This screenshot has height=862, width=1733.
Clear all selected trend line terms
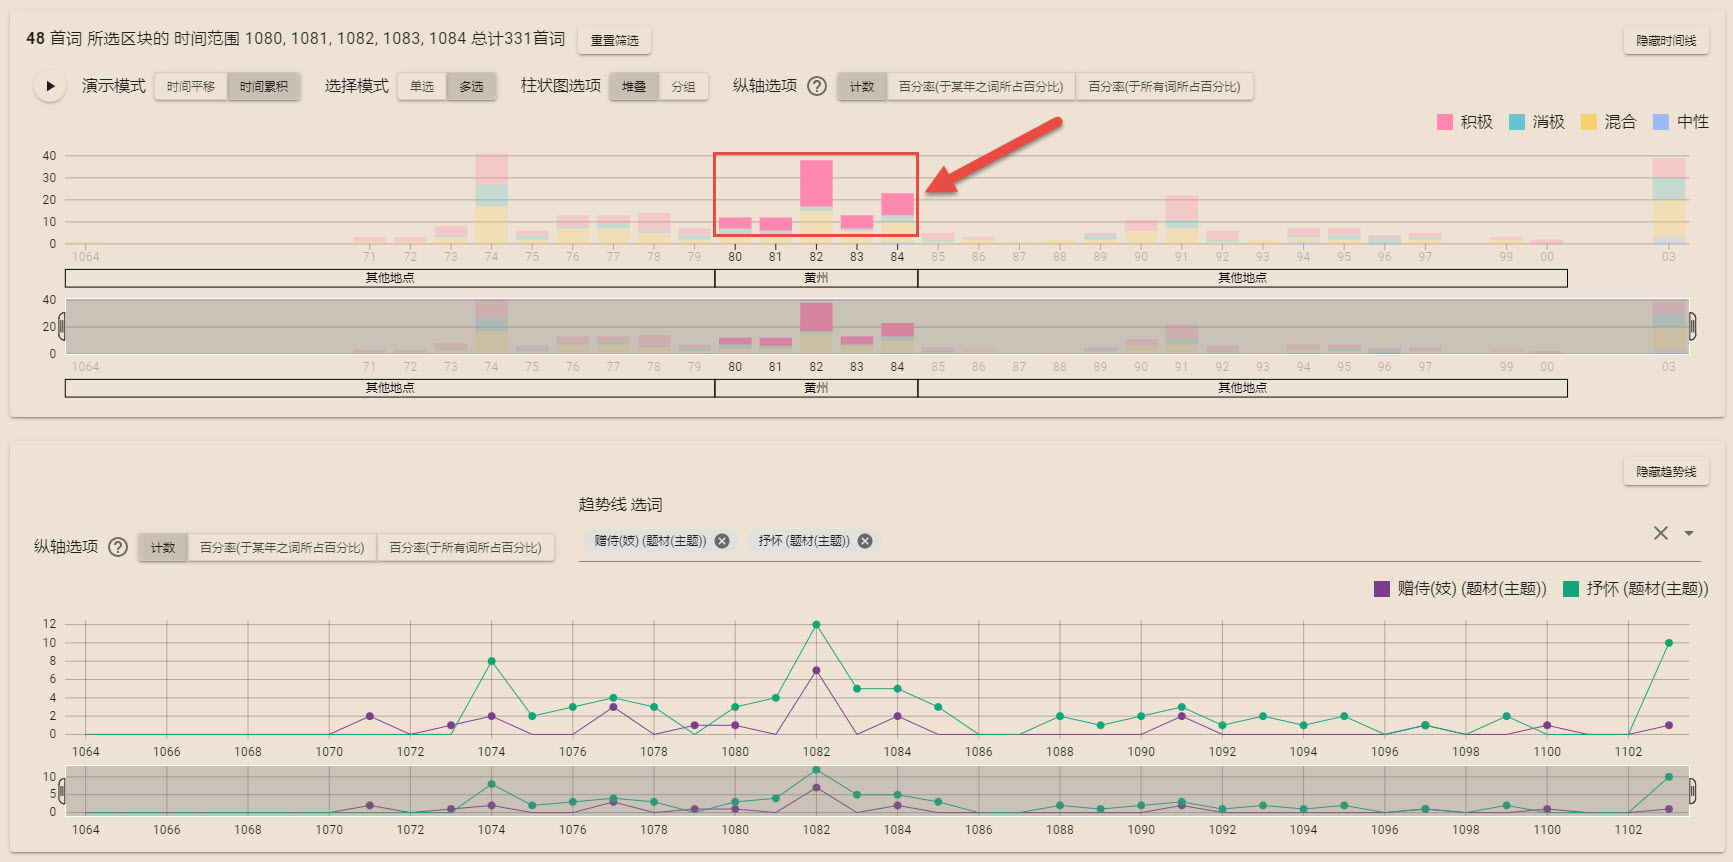pos(1660,533)
